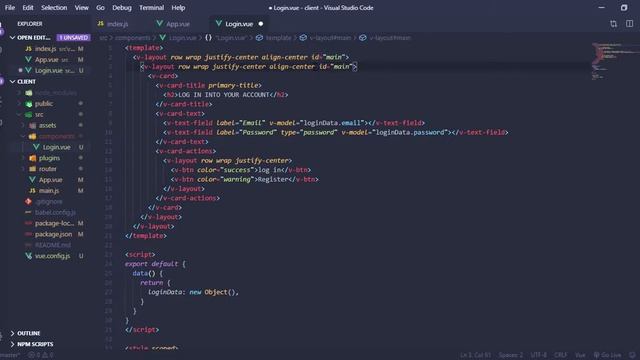Image resolution: width=640 pixels, height=360 pixels.
Task: Open Login.vue in Open Editors list
Action: click(x=49, y=71)
